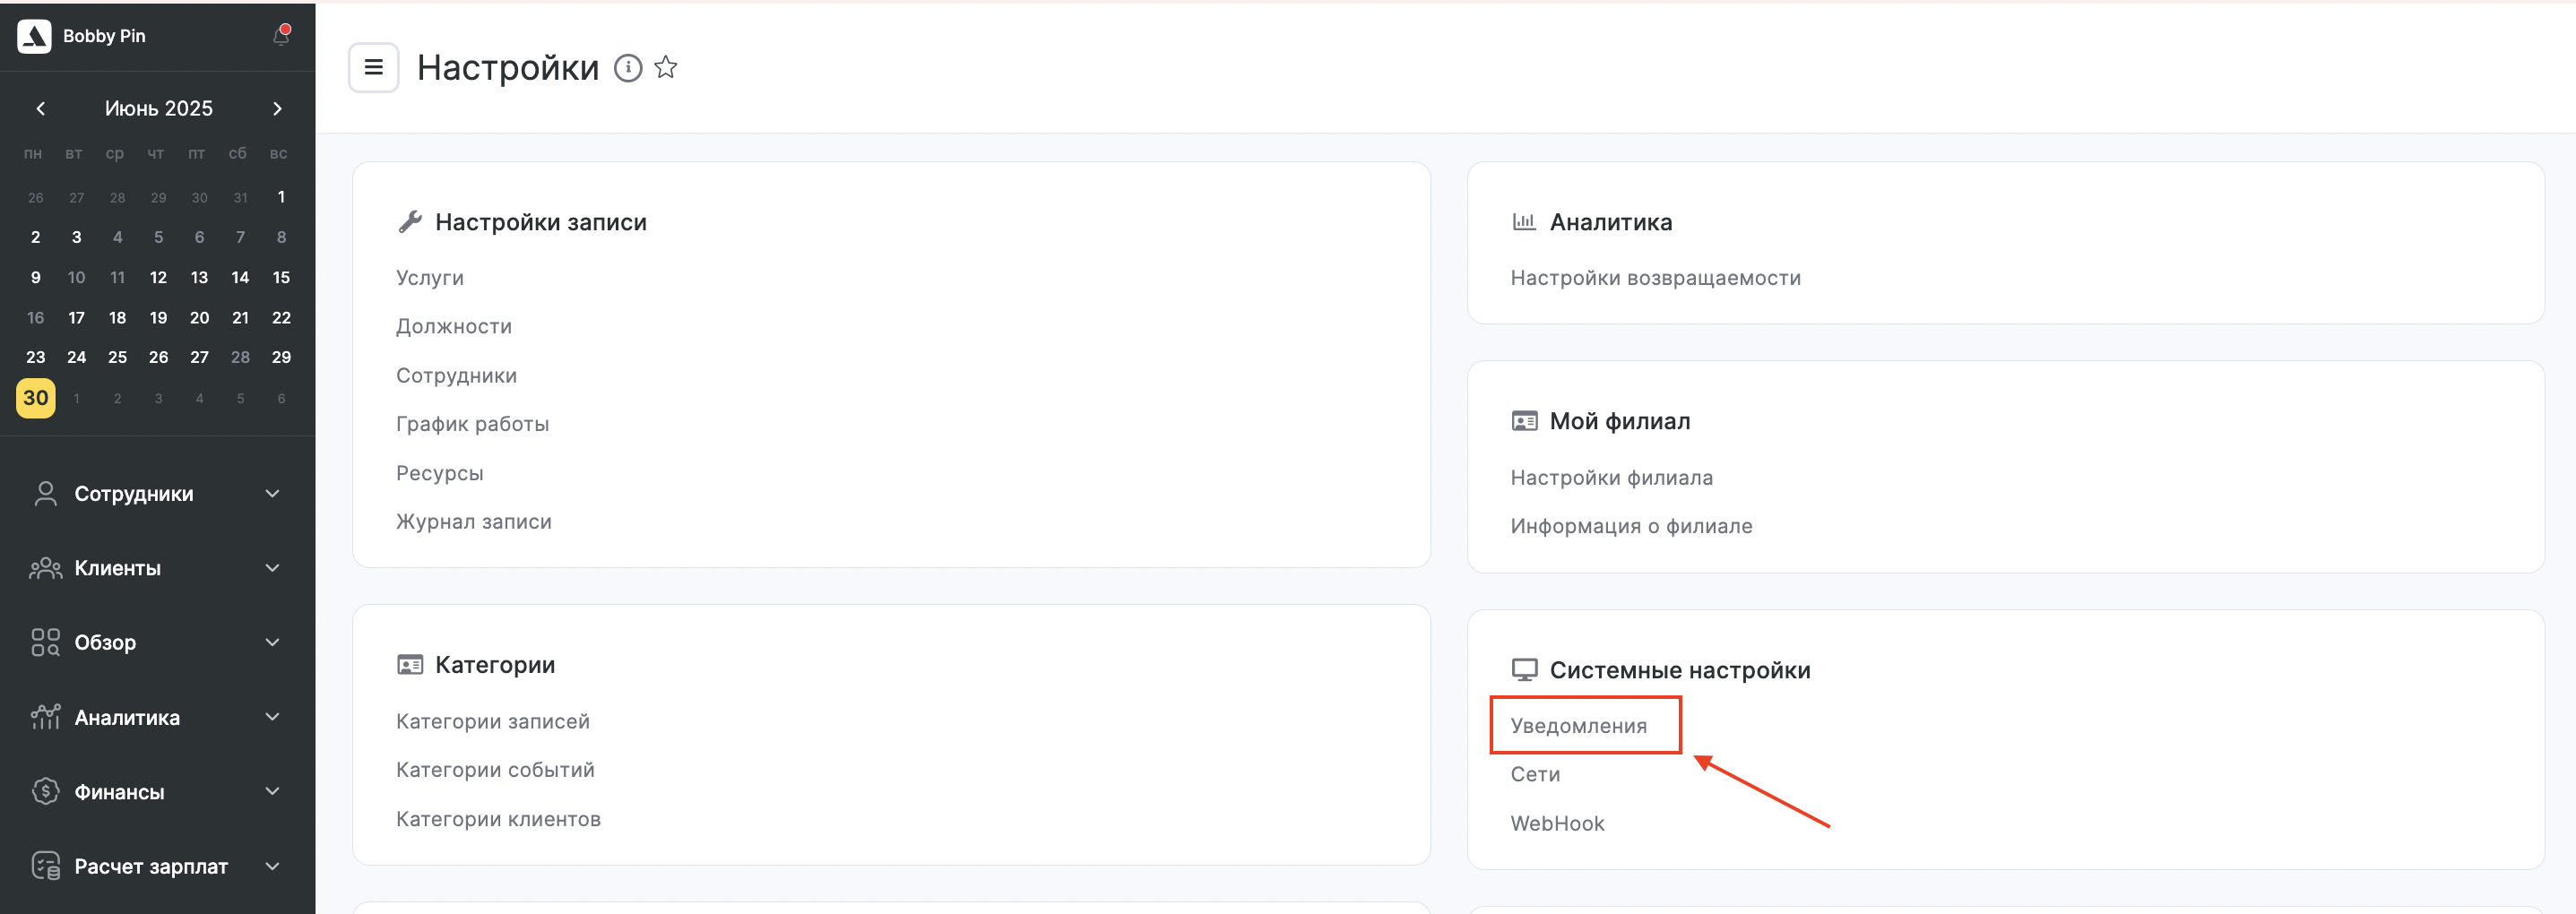Click the Категории card icon
Screen dimensions: 2576x914
410,665
